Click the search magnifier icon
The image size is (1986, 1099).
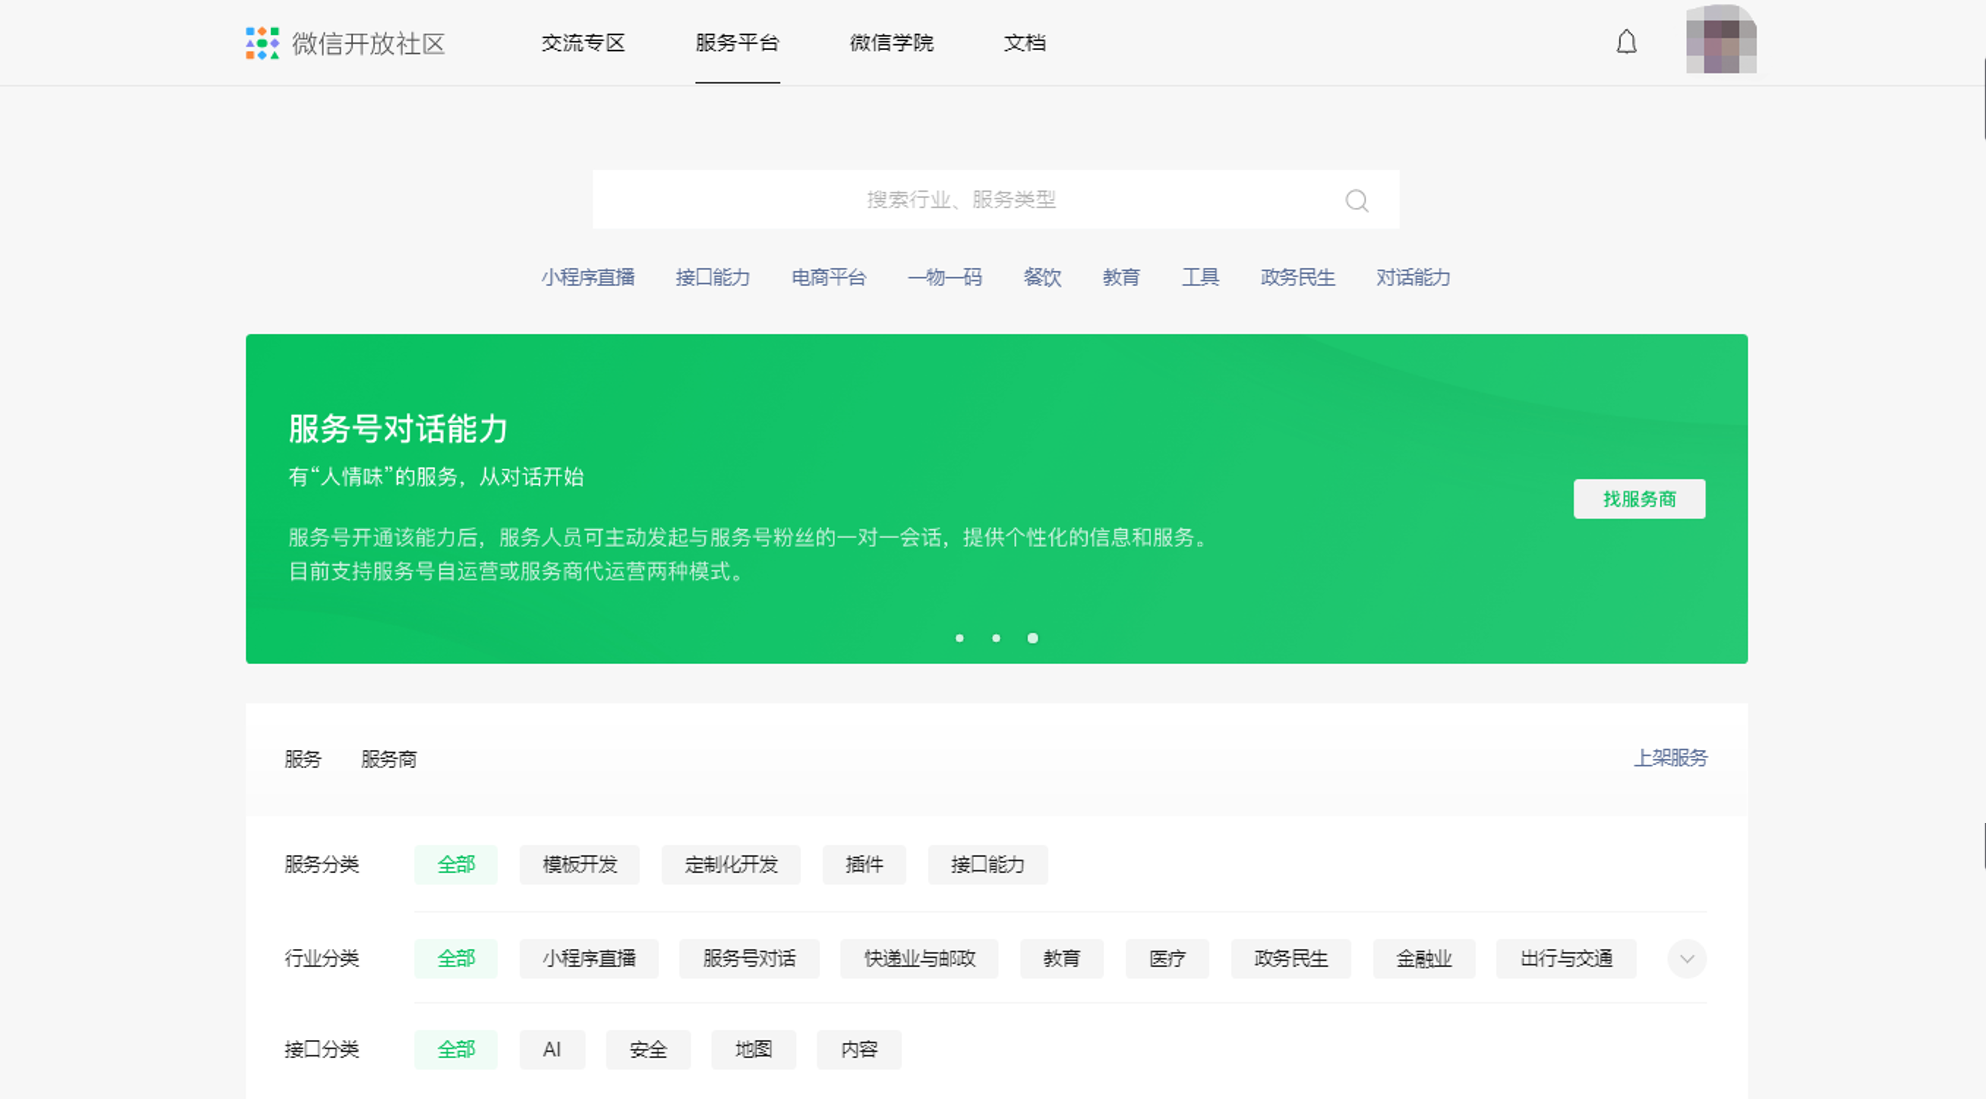[1356, 200]
